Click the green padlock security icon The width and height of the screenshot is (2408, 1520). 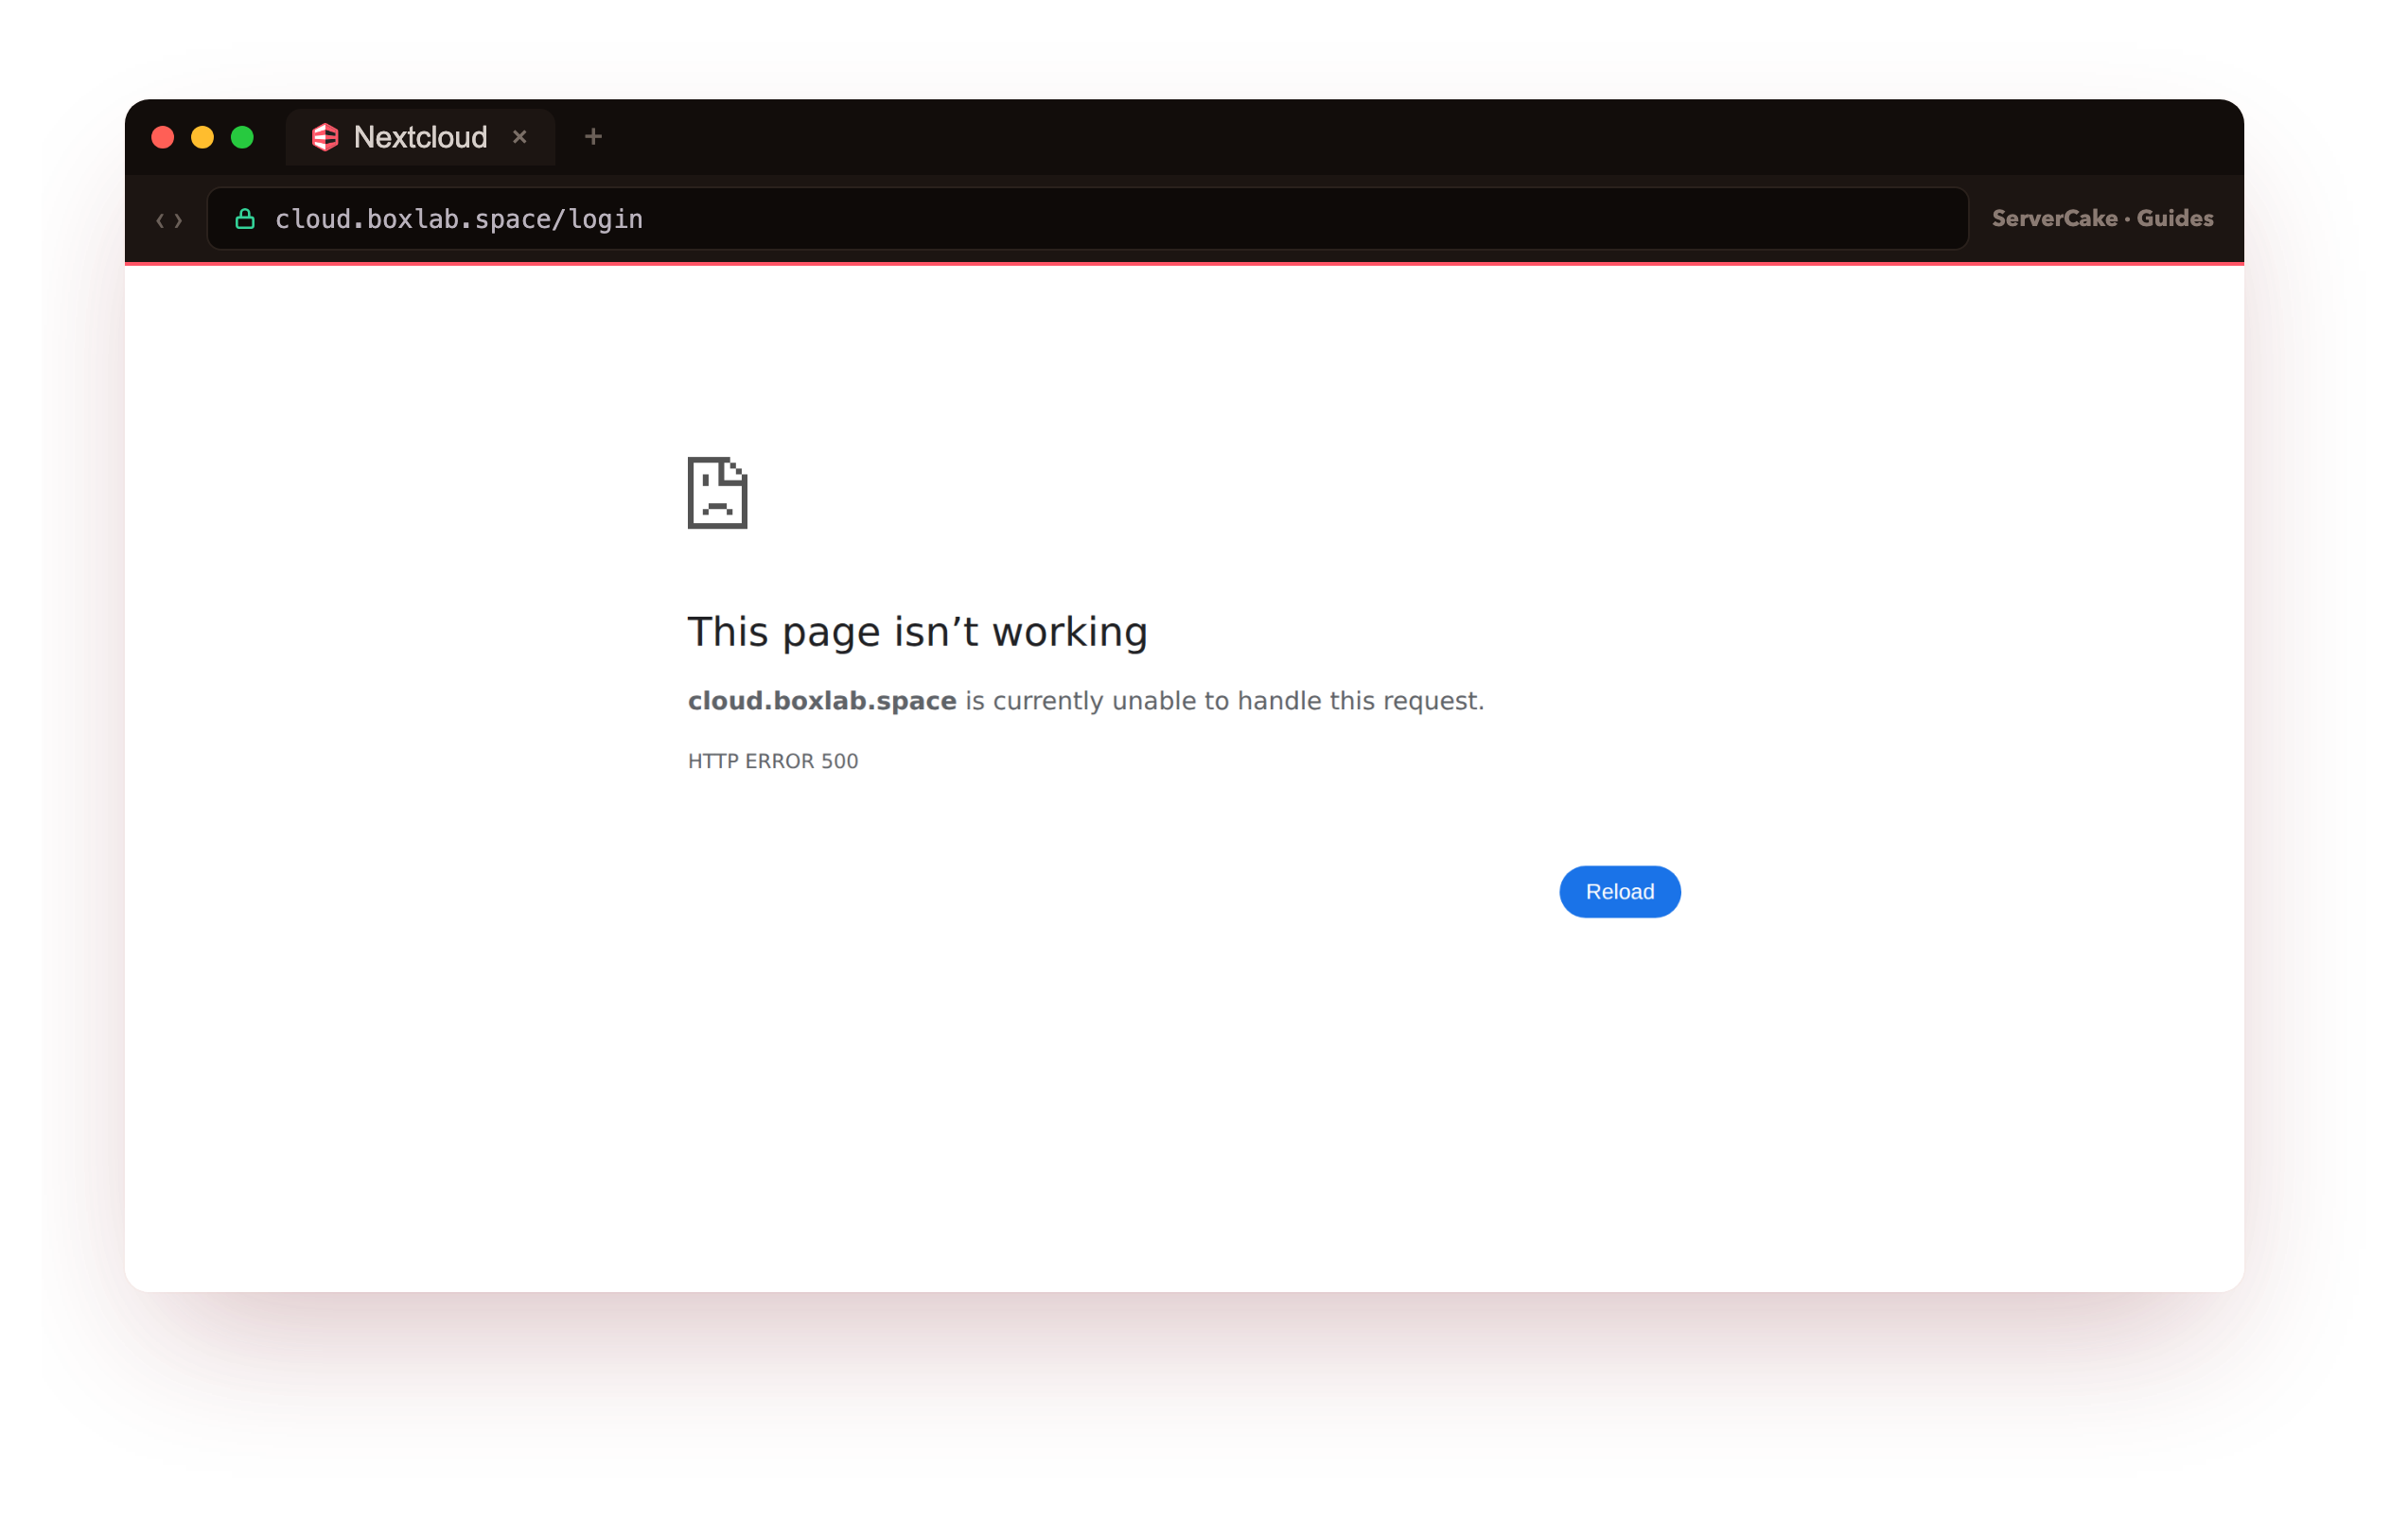click(x=245, y=219)
